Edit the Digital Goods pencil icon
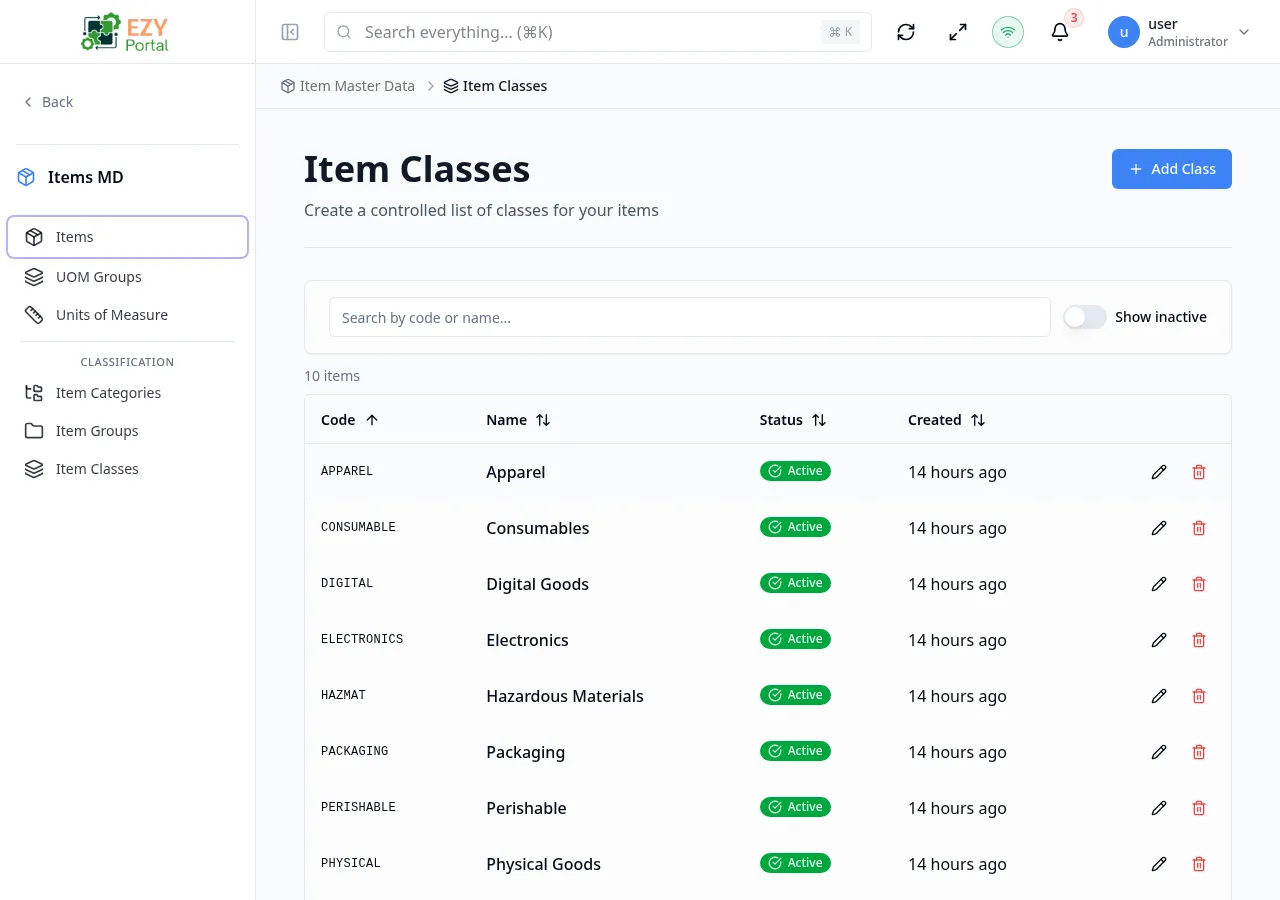Viewport: 1280px width, 900px height. 1159,584
